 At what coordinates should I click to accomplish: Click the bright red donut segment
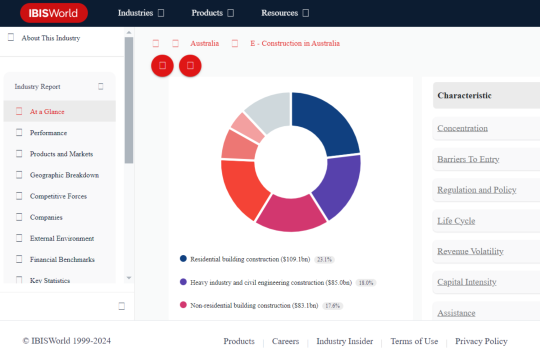point(242,187)
